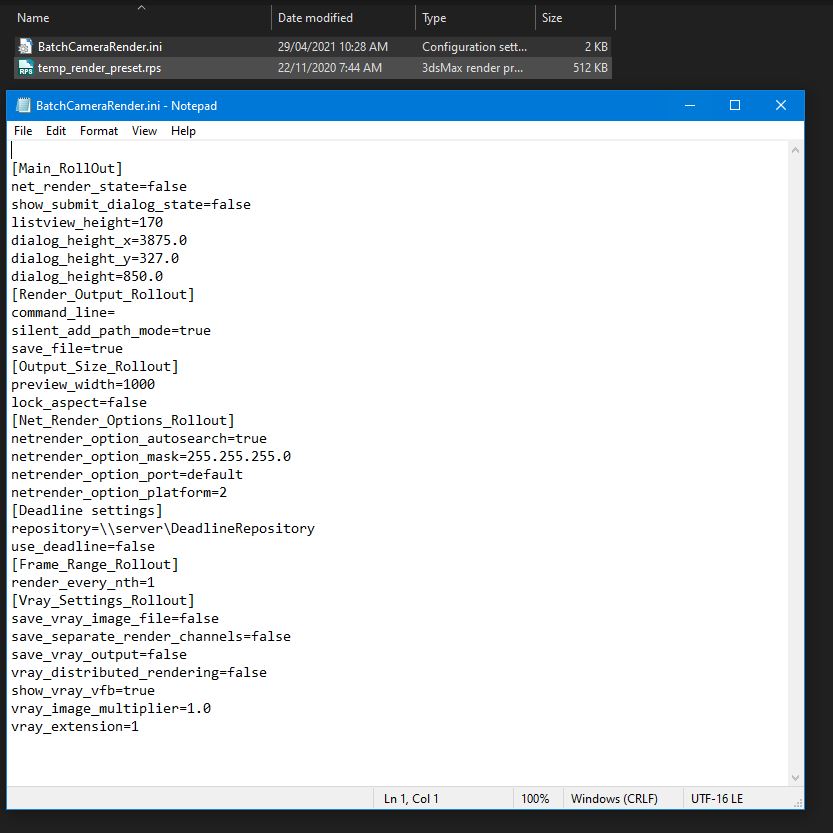This screenshot has width=833, height=833.
Task: Click the [Vray_Settings_Rollout] section line
Action: (x=103, y=601)
